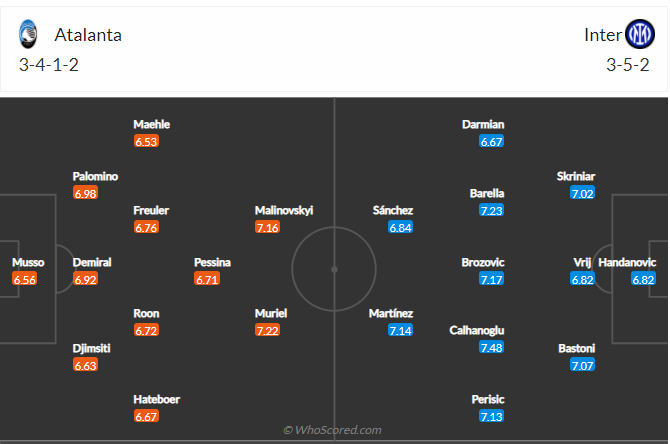Click Maehle's 6.53 rating badge
Screen dimensions: 670x444
point(146,141)
